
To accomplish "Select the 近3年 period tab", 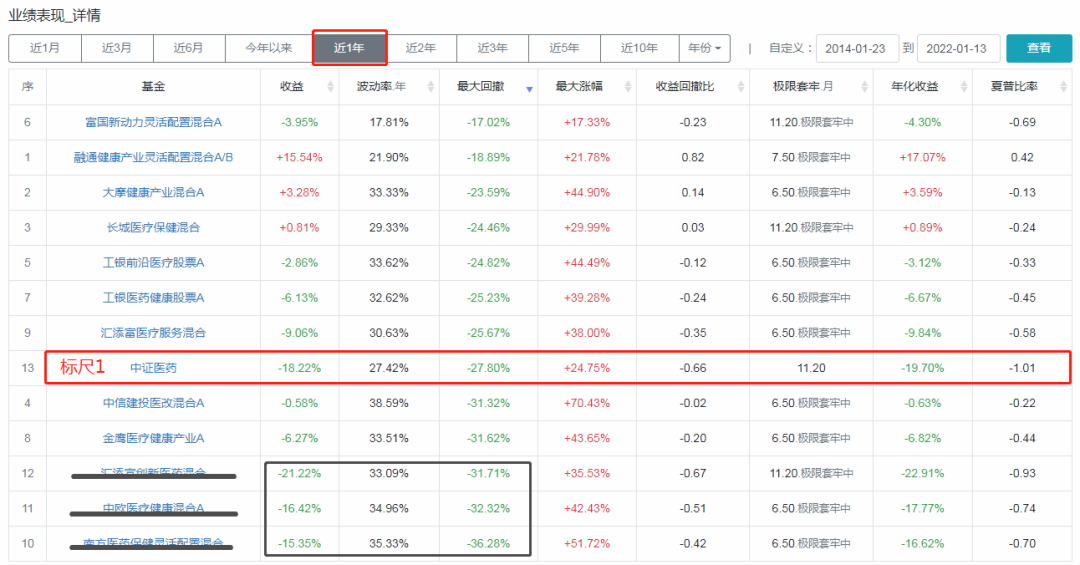I will pyautogui.click(x=492, y=48).
